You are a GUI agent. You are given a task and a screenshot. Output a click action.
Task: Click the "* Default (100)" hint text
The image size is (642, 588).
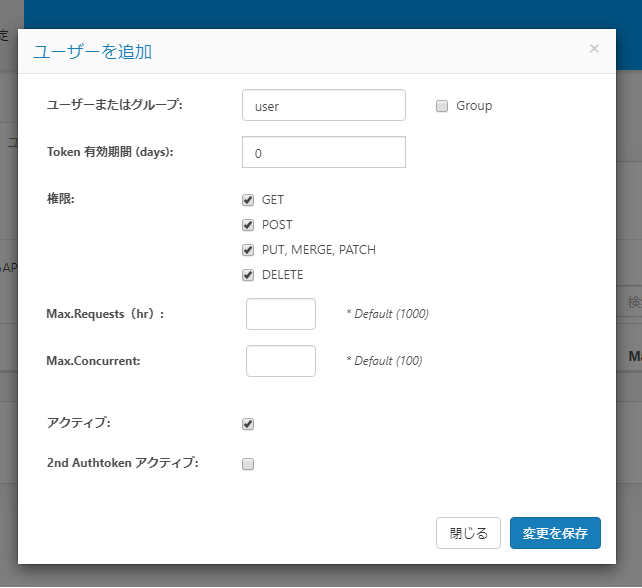click(x=384, y=361)
